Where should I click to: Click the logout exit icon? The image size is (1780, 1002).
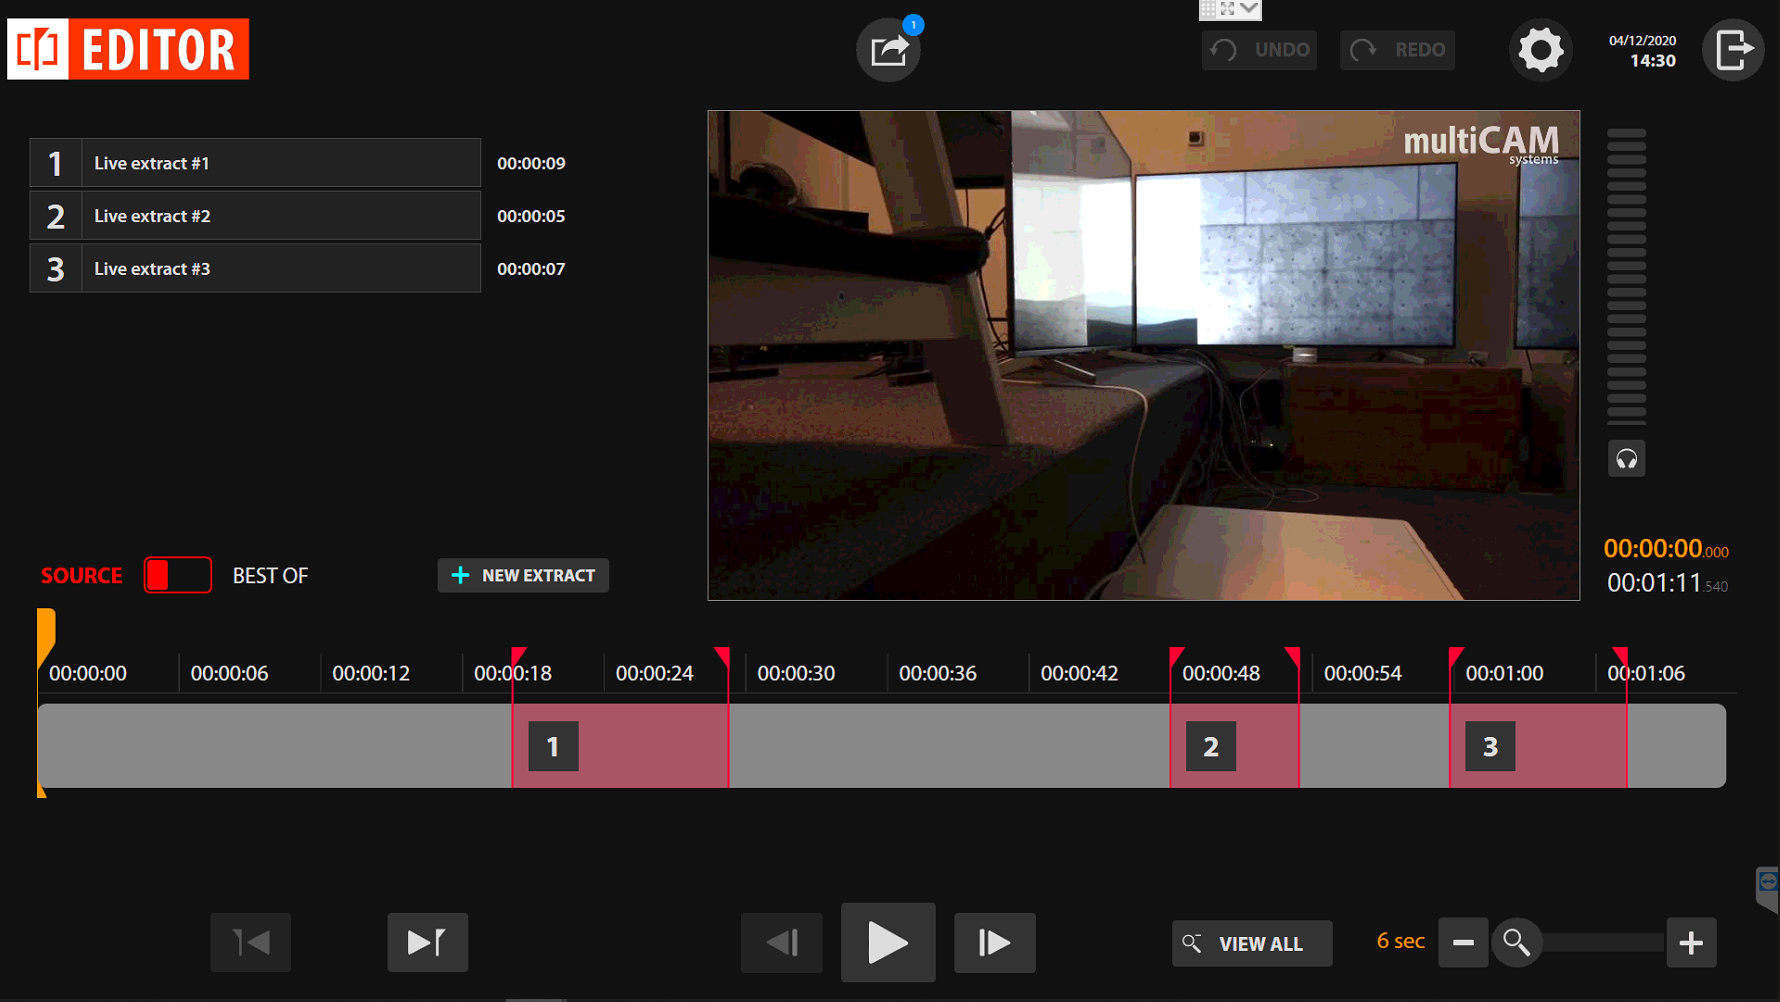pos(1733,50)
